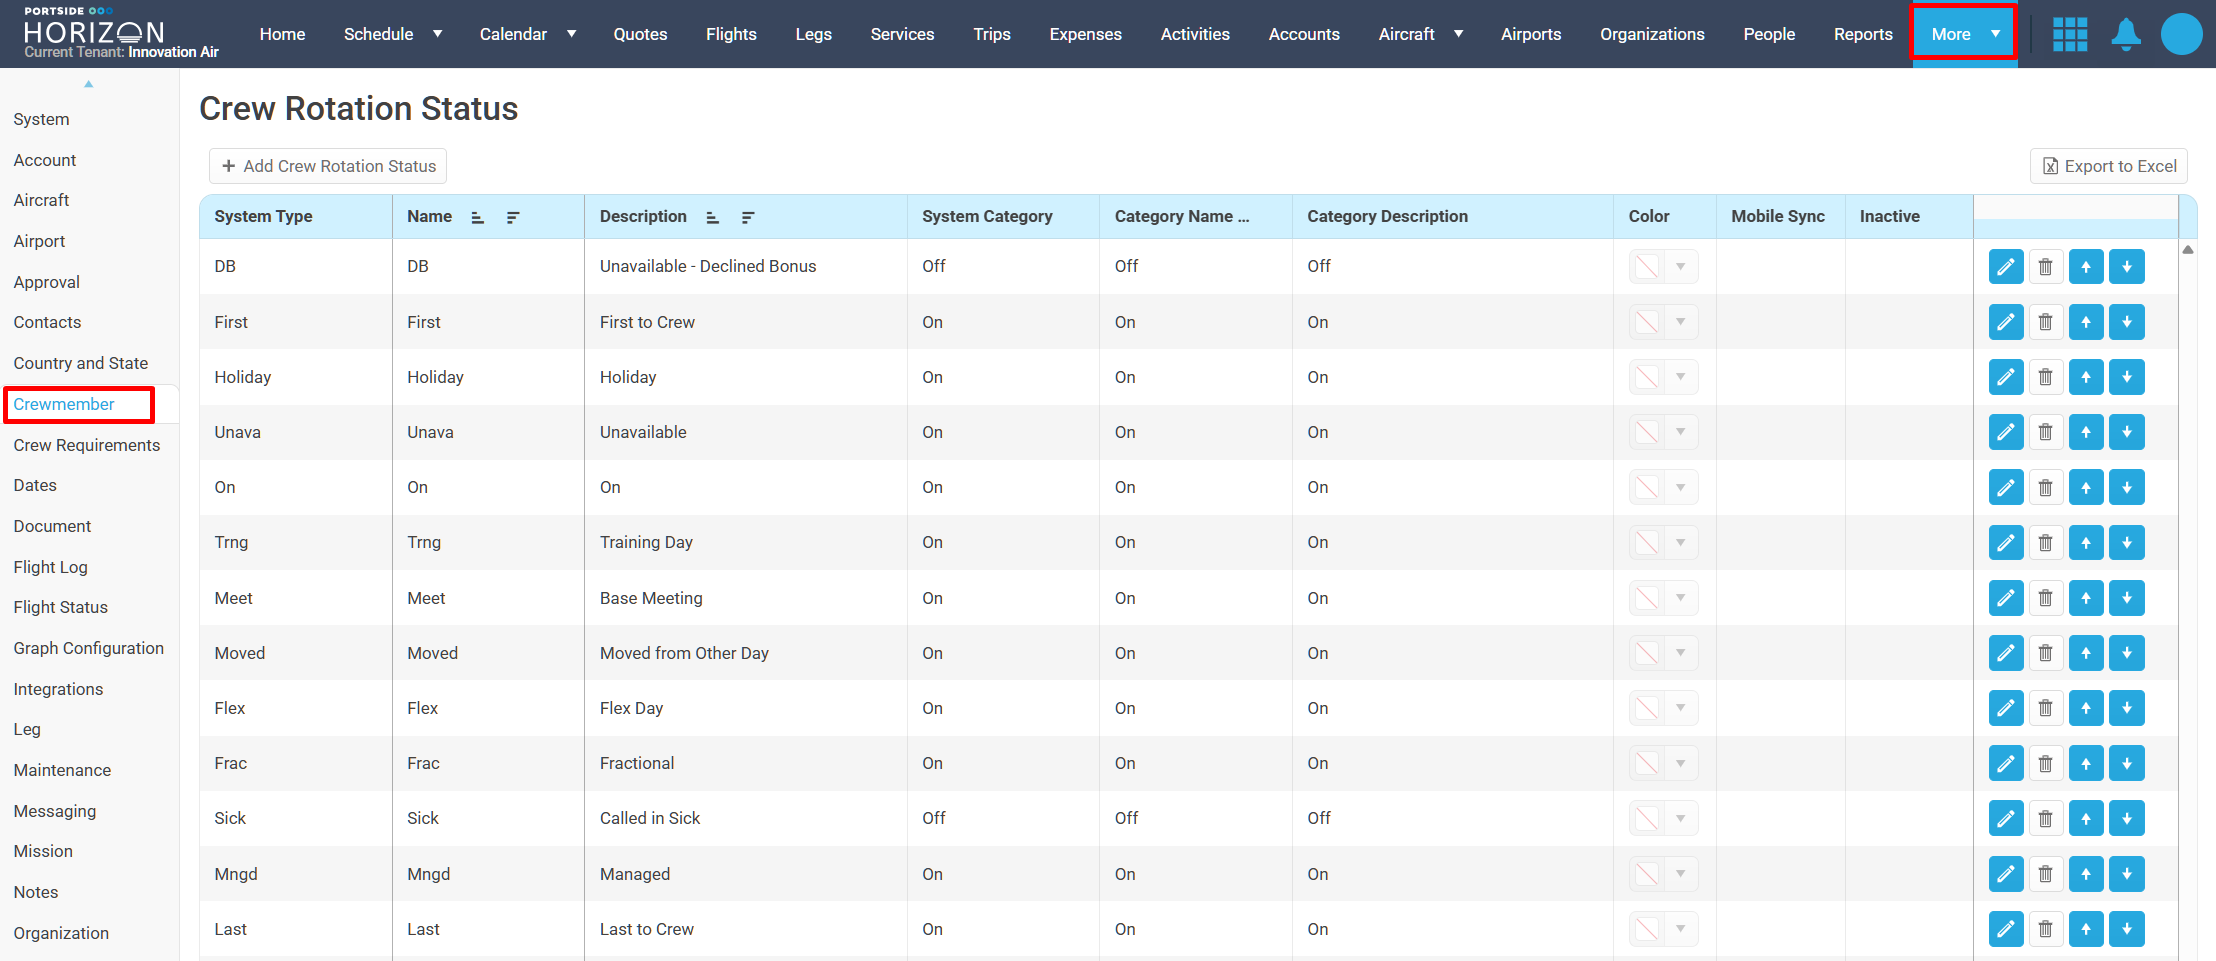Edit the Last to Crew row
2216x961 pixels.
[2005, 929]
